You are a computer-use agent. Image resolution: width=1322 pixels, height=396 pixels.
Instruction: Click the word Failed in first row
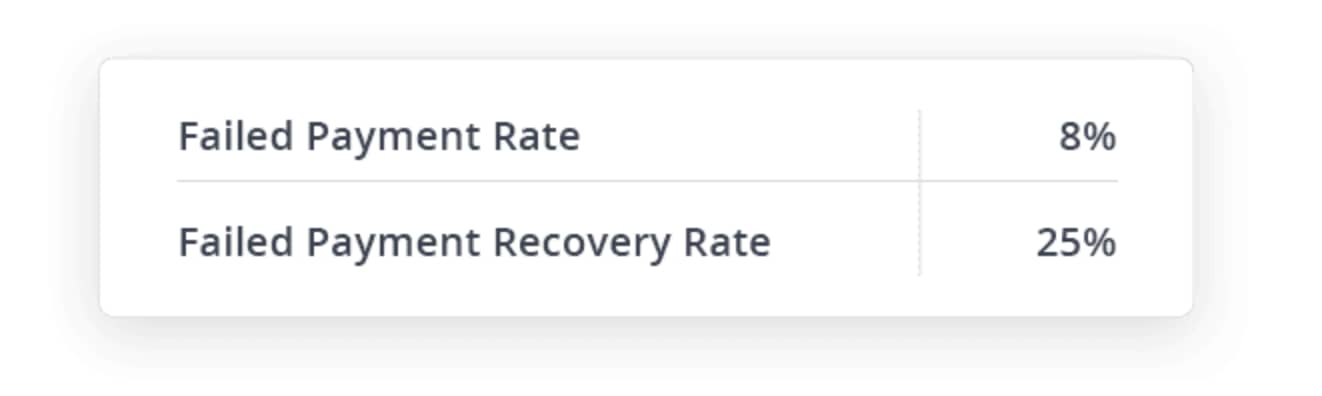coord(235,136)
